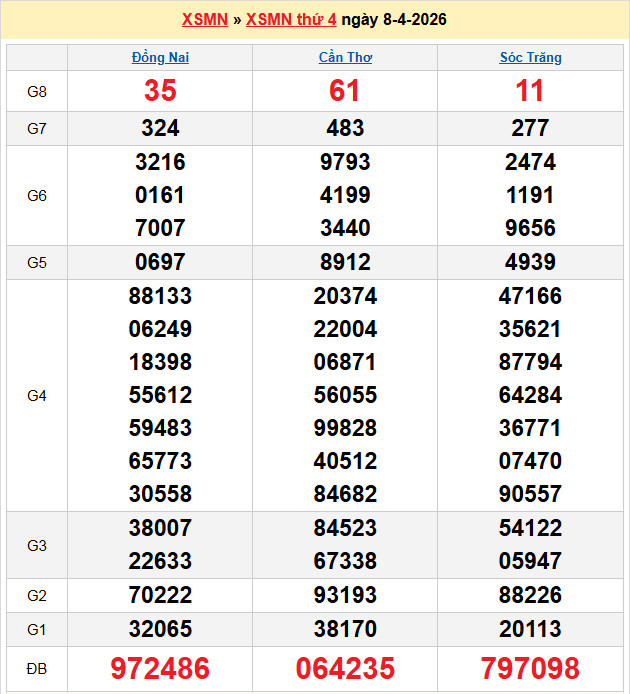This screenshot has height=694, width=630.
Task: Click Sóc Trăng G8 number 11
Action: [x=530, y=91]
